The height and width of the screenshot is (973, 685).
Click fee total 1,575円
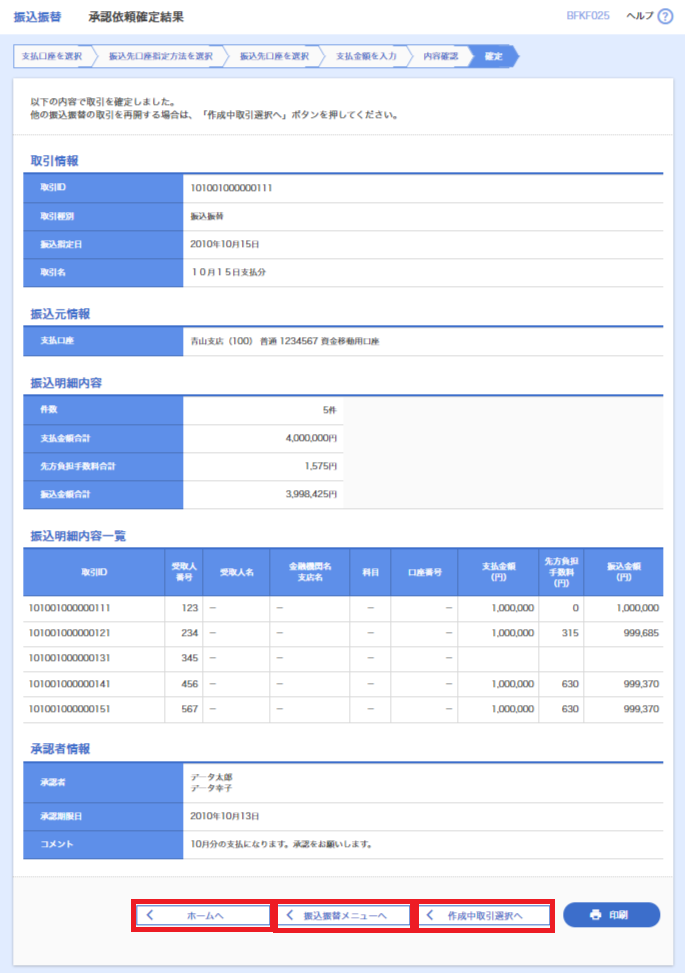[x=321, y=465]
